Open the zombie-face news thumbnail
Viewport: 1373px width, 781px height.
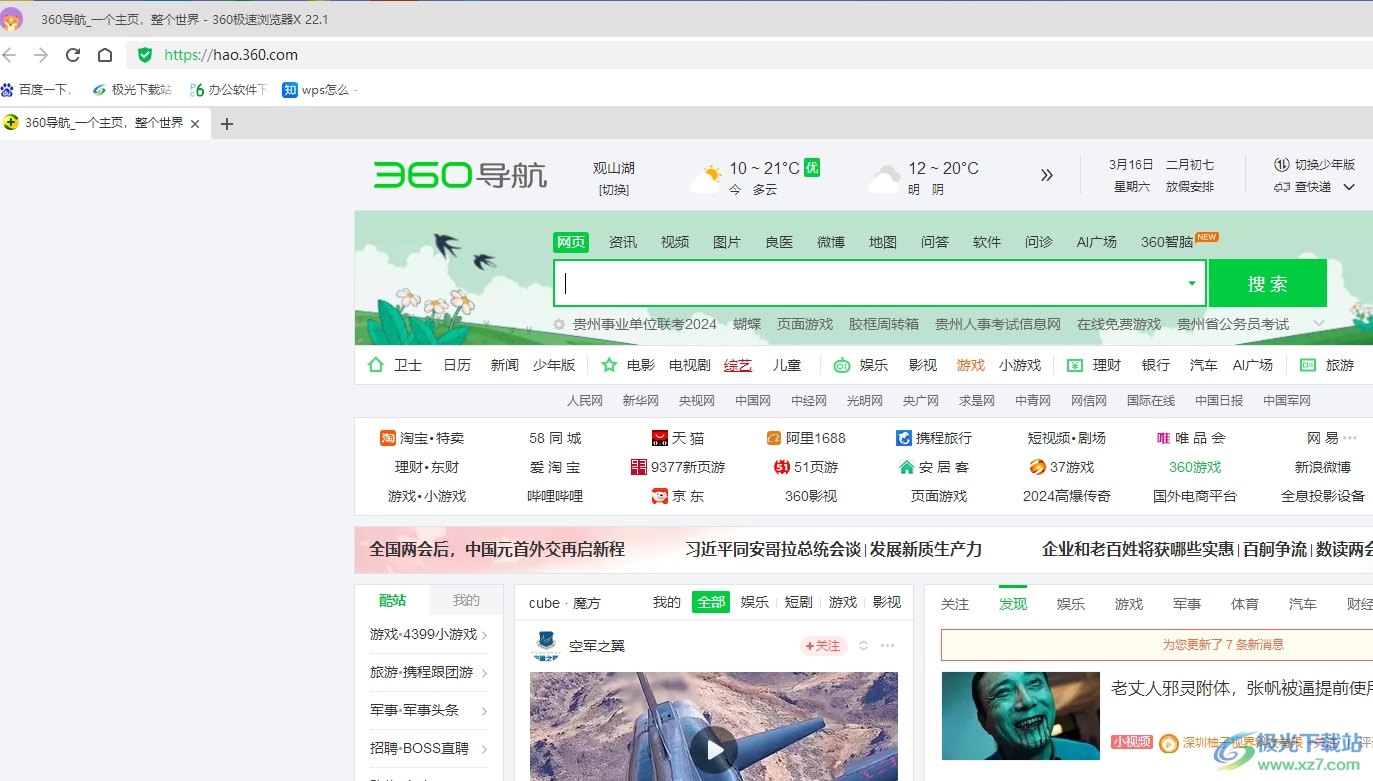[x=1020, y=716]
